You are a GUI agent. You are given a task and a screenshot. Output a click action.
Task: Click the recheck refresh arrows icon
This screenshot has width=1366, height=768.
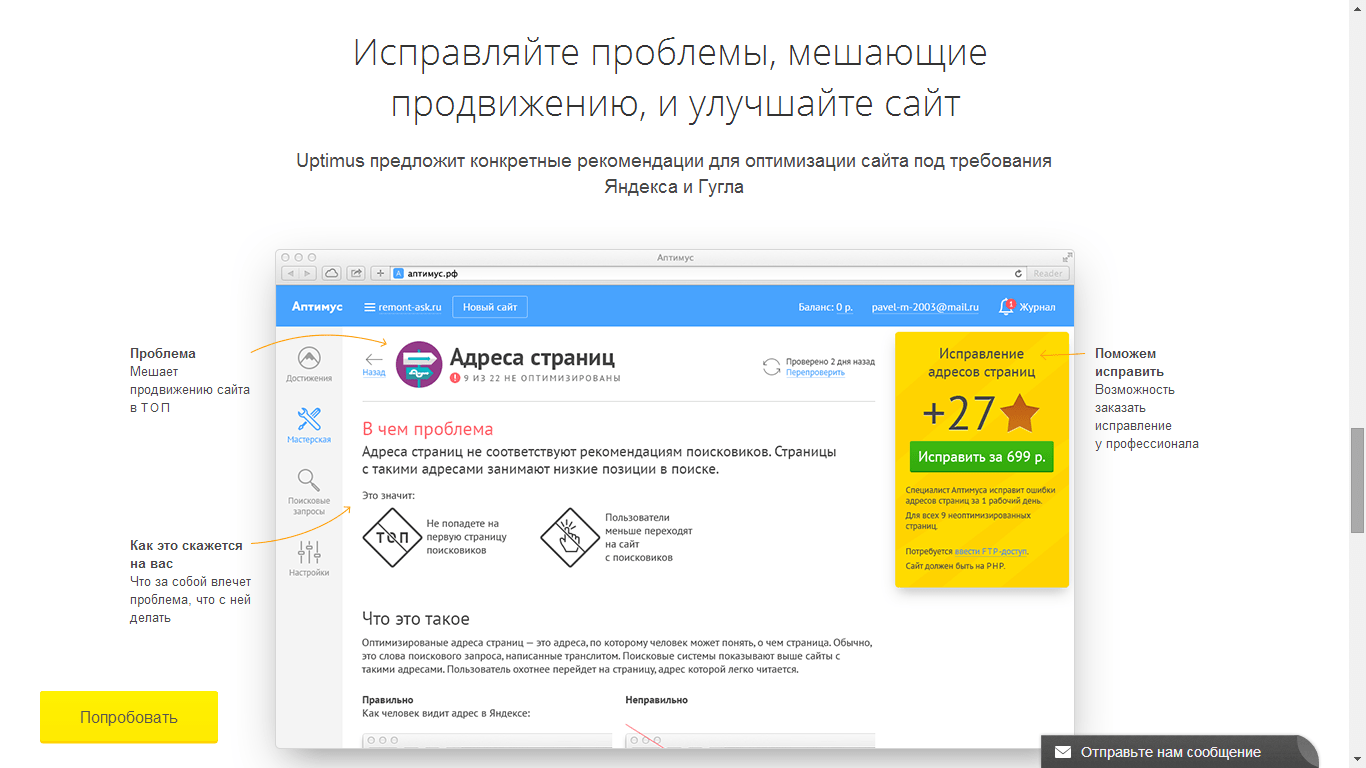tap(771, 366)
